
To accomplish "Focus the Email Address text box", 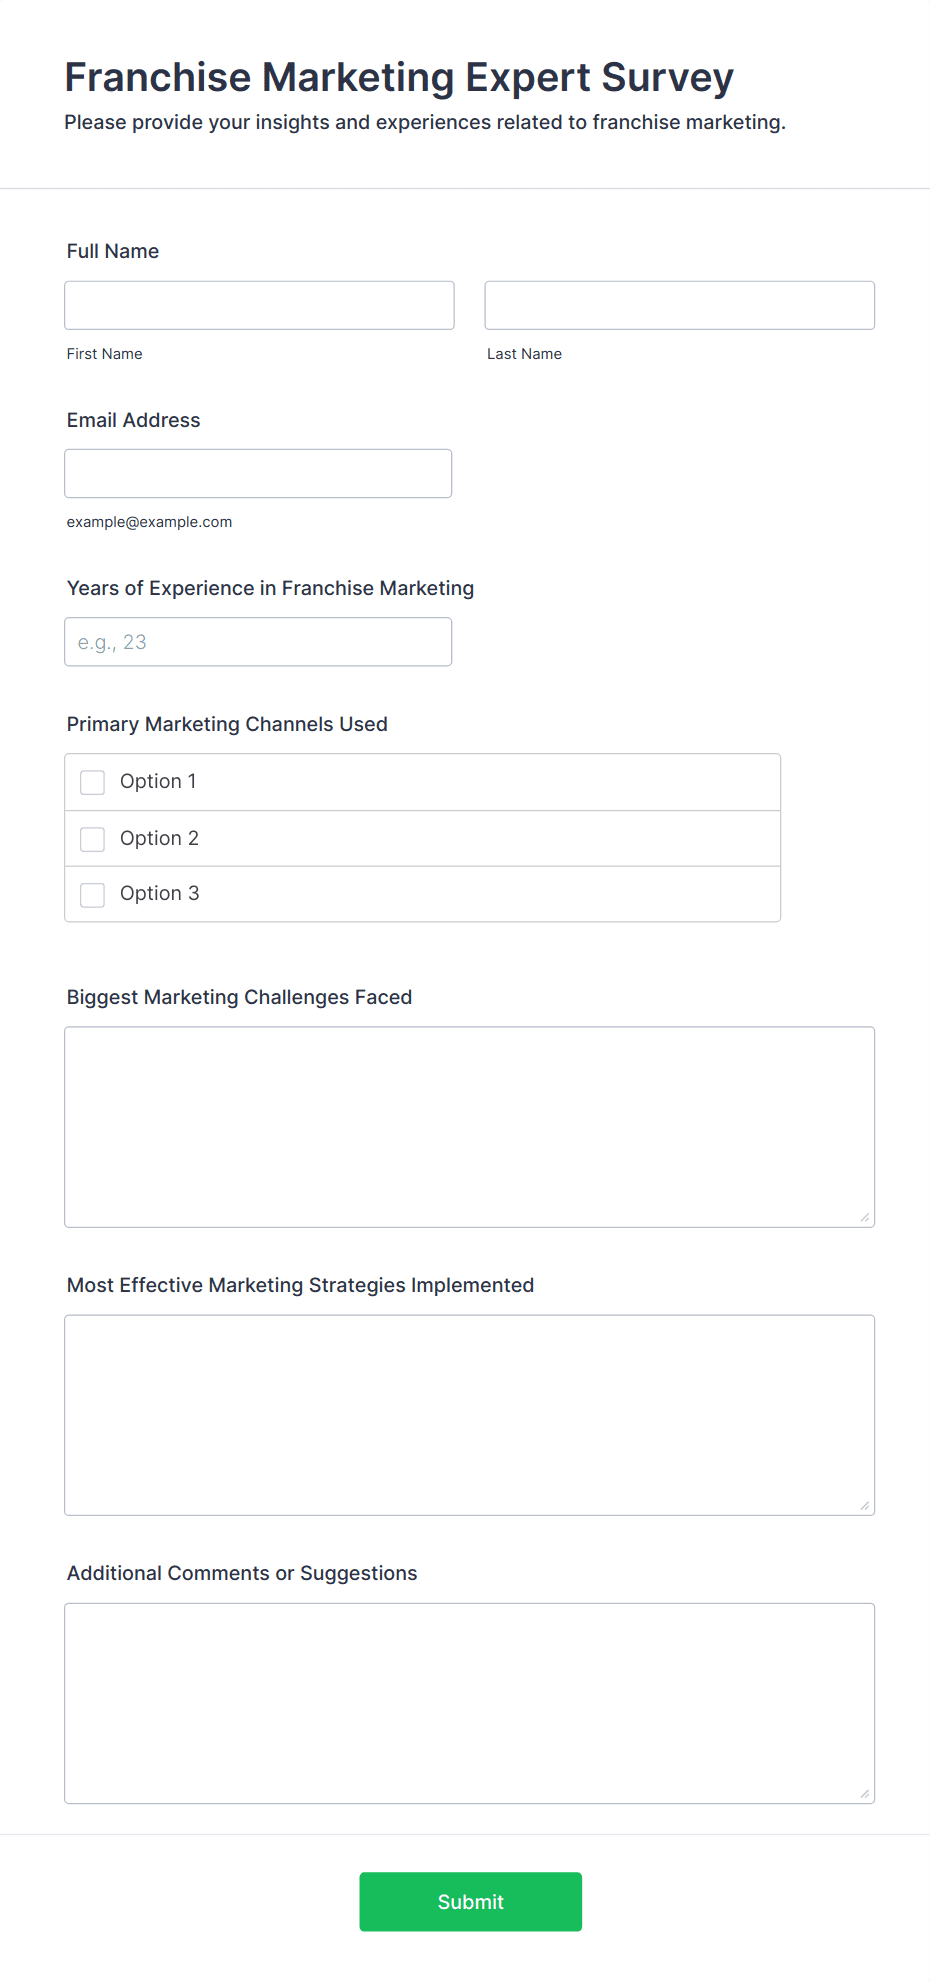I will point(258,473).
